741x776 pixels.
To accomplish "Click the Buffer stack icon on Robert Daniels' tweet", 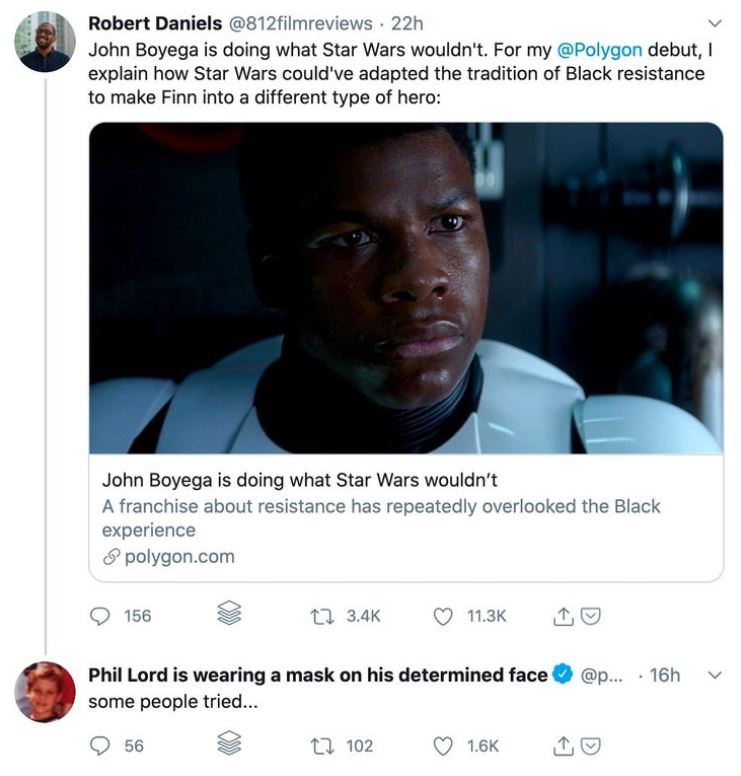I will (x=229, y=613).
